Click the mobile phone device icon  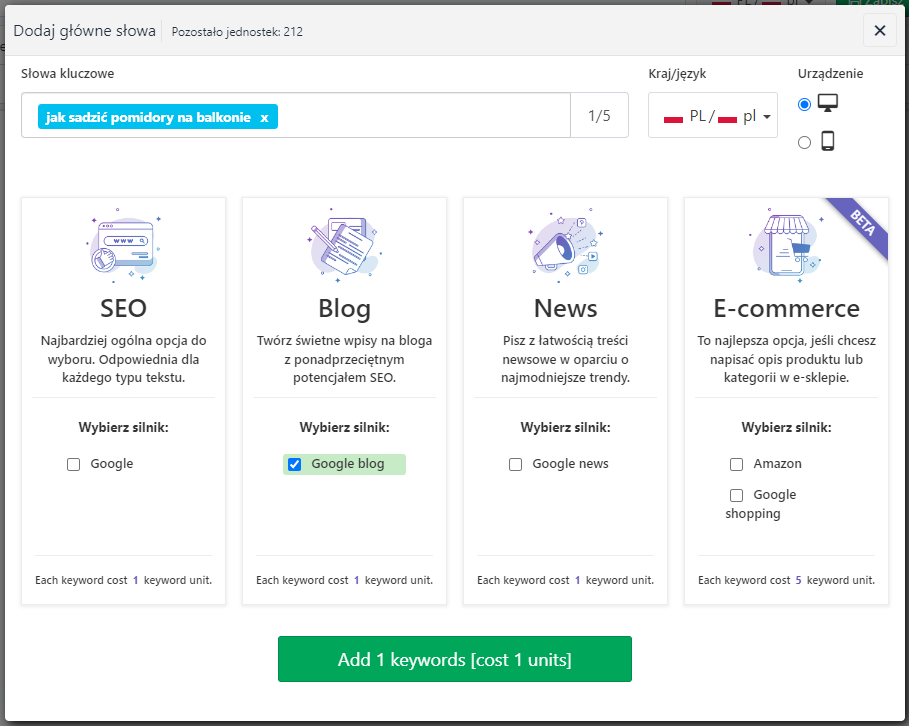click(828, 141)
